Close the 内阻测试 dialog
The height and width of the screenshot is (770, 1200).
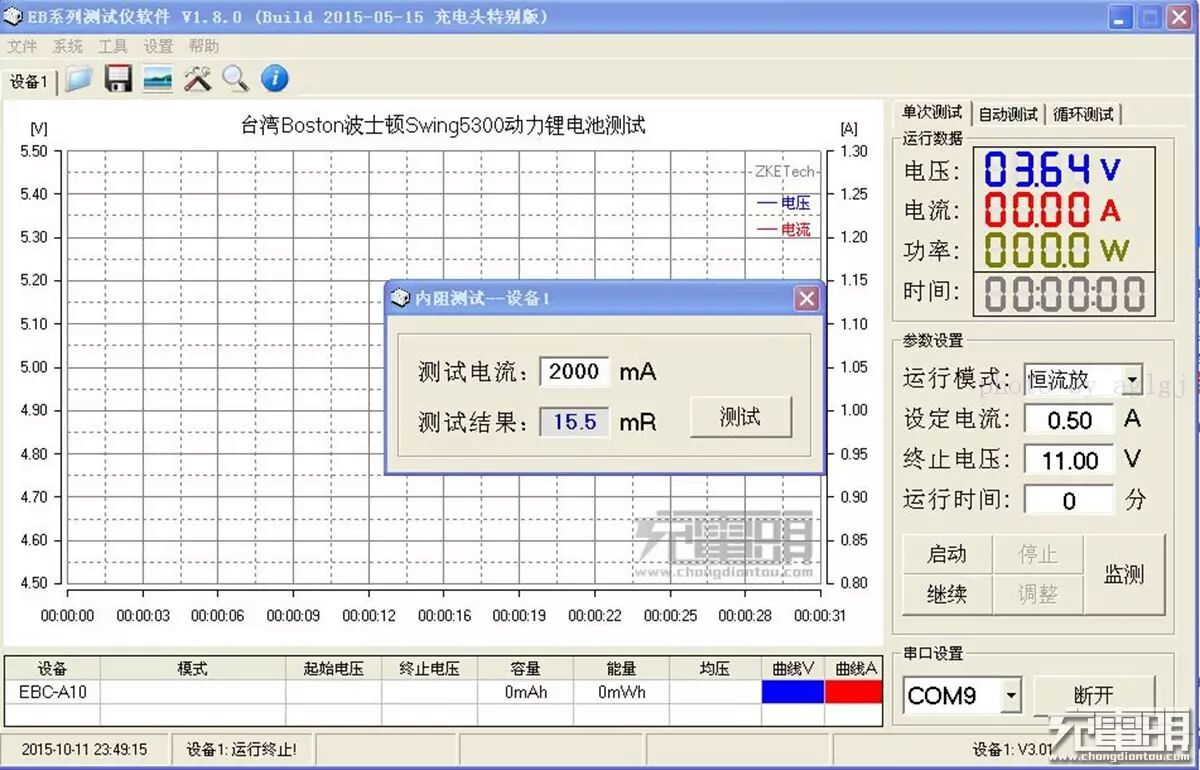point(807,298)
